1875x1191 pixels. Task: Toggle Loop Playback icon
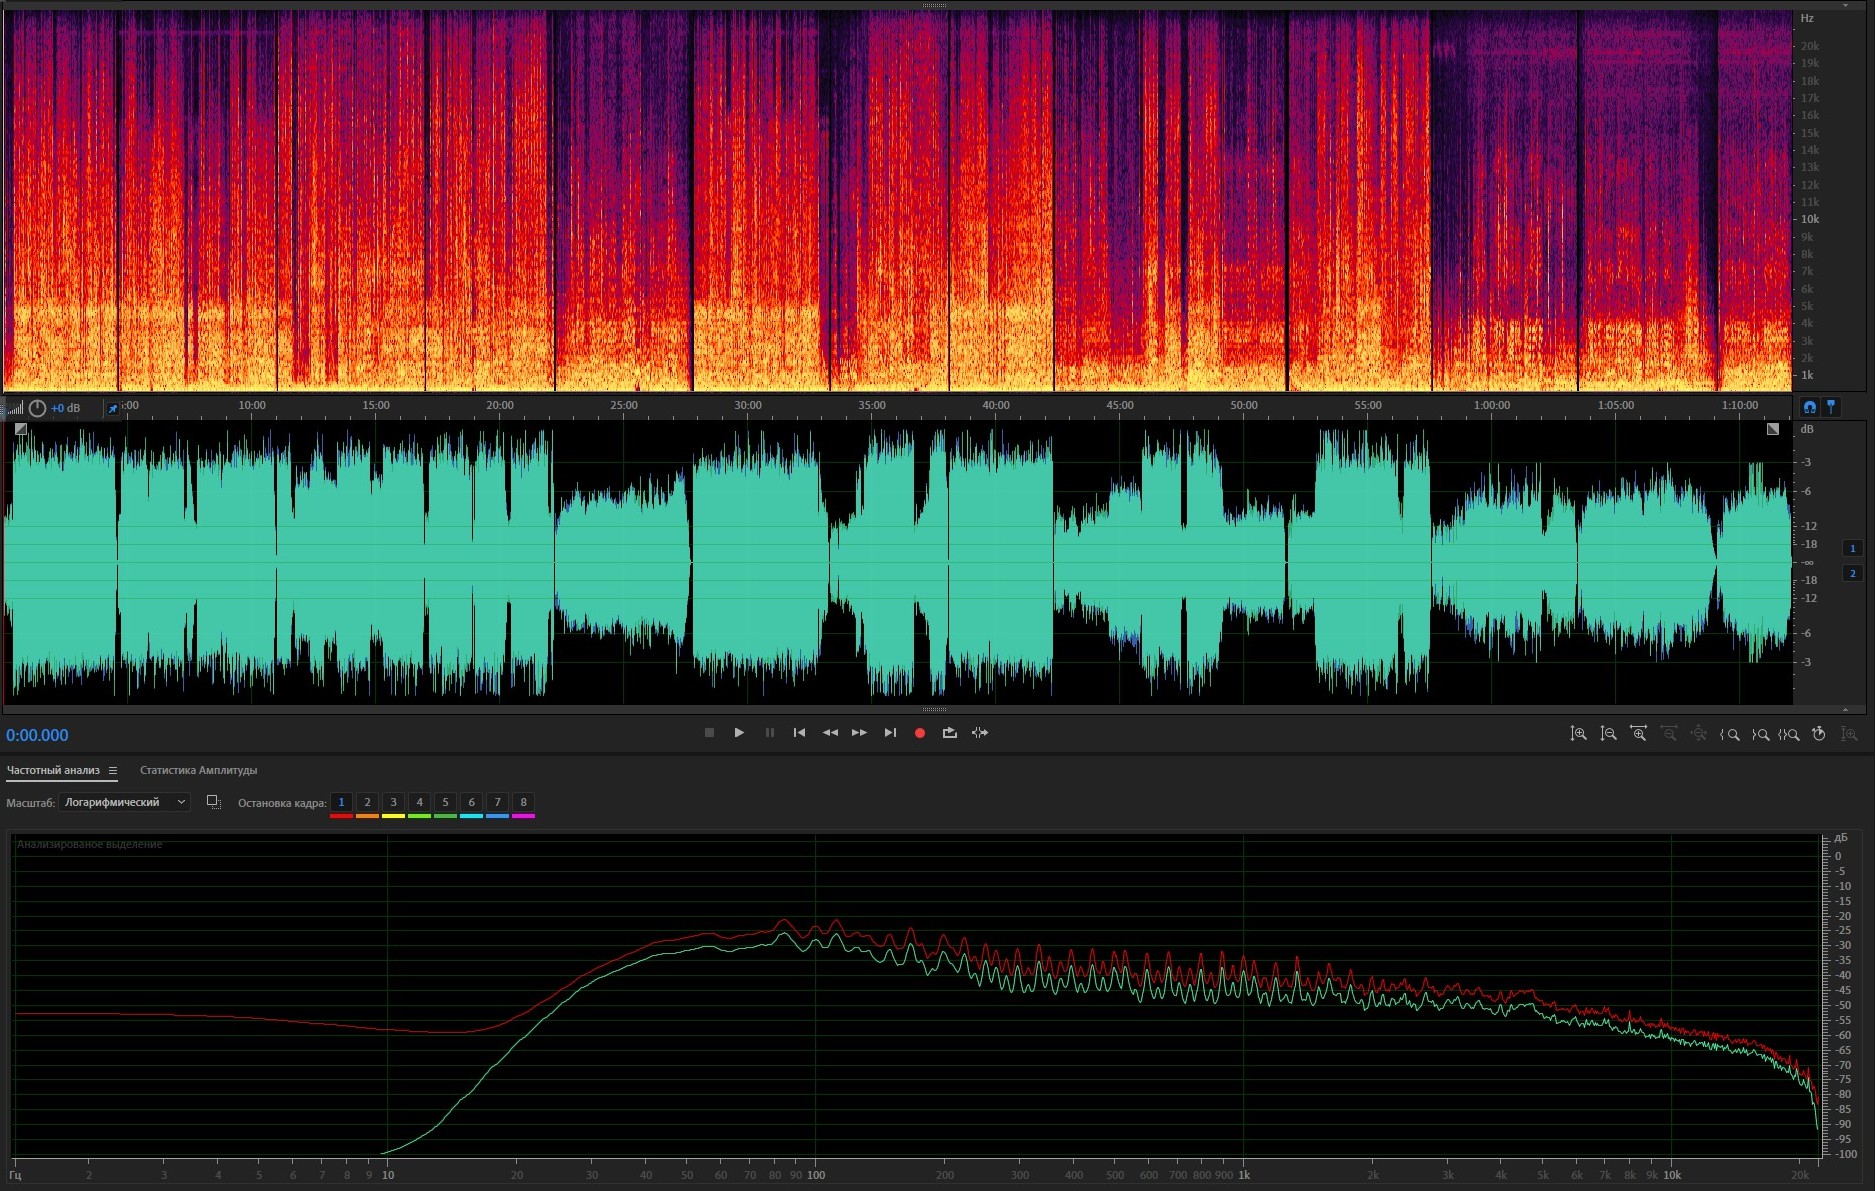pyautogui.click(x=949, y=733)
